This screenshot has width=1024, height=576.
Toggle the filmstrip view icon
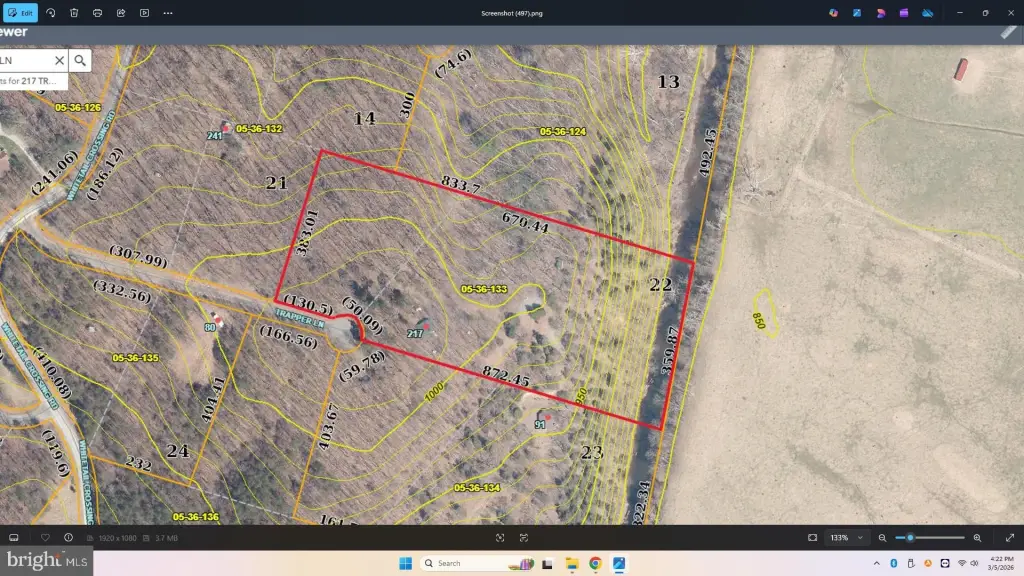14,538
